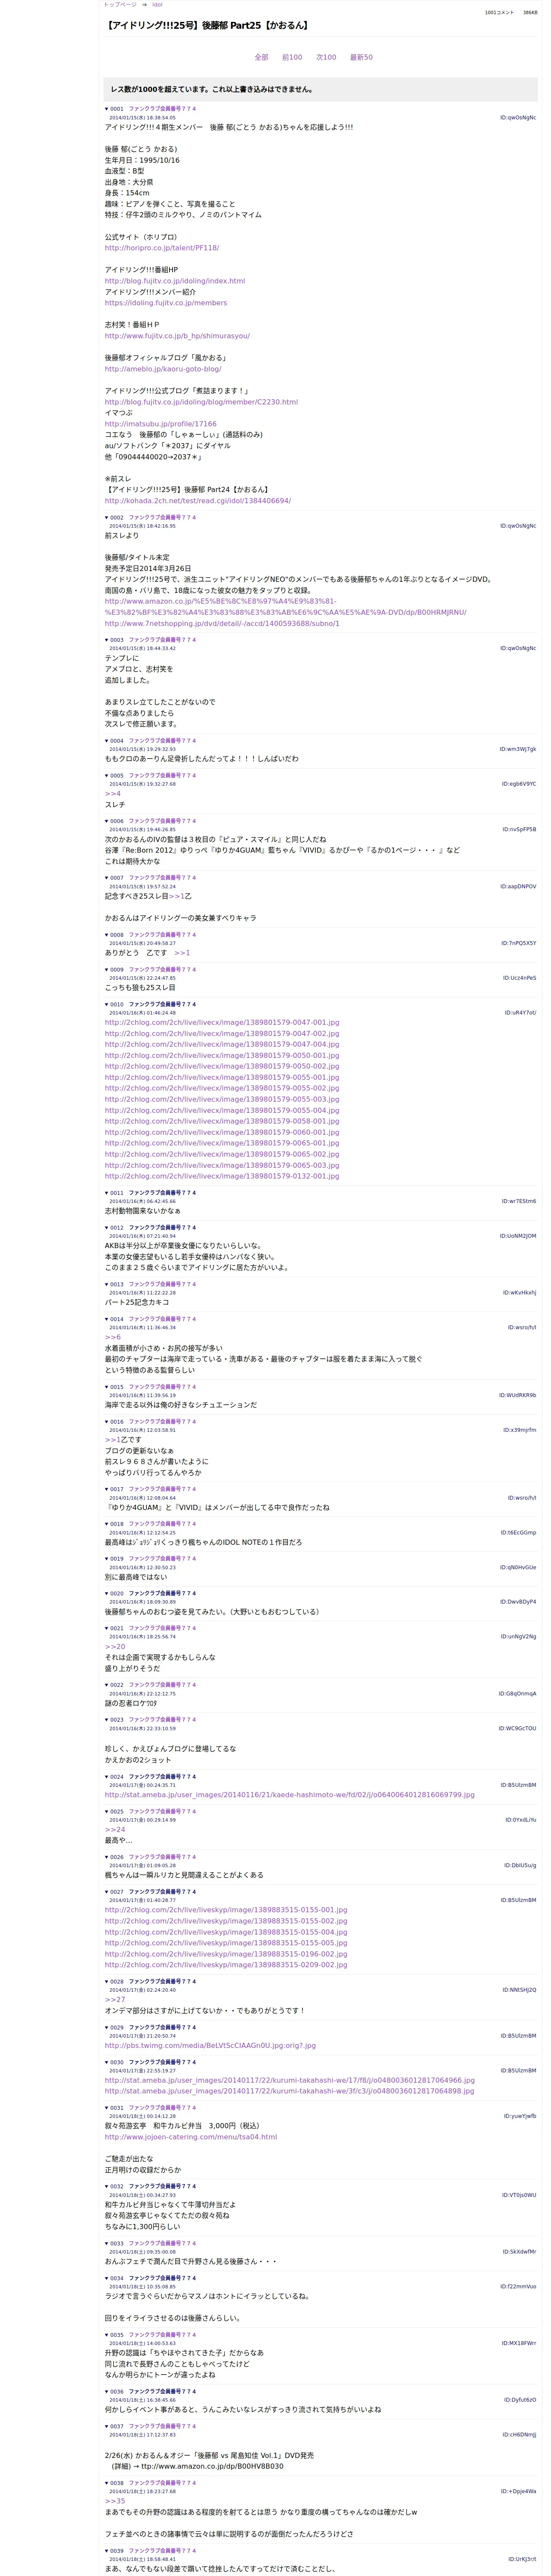Open the triangle menu of post 0010
551x2576 pixels.
click(107, 1004)
